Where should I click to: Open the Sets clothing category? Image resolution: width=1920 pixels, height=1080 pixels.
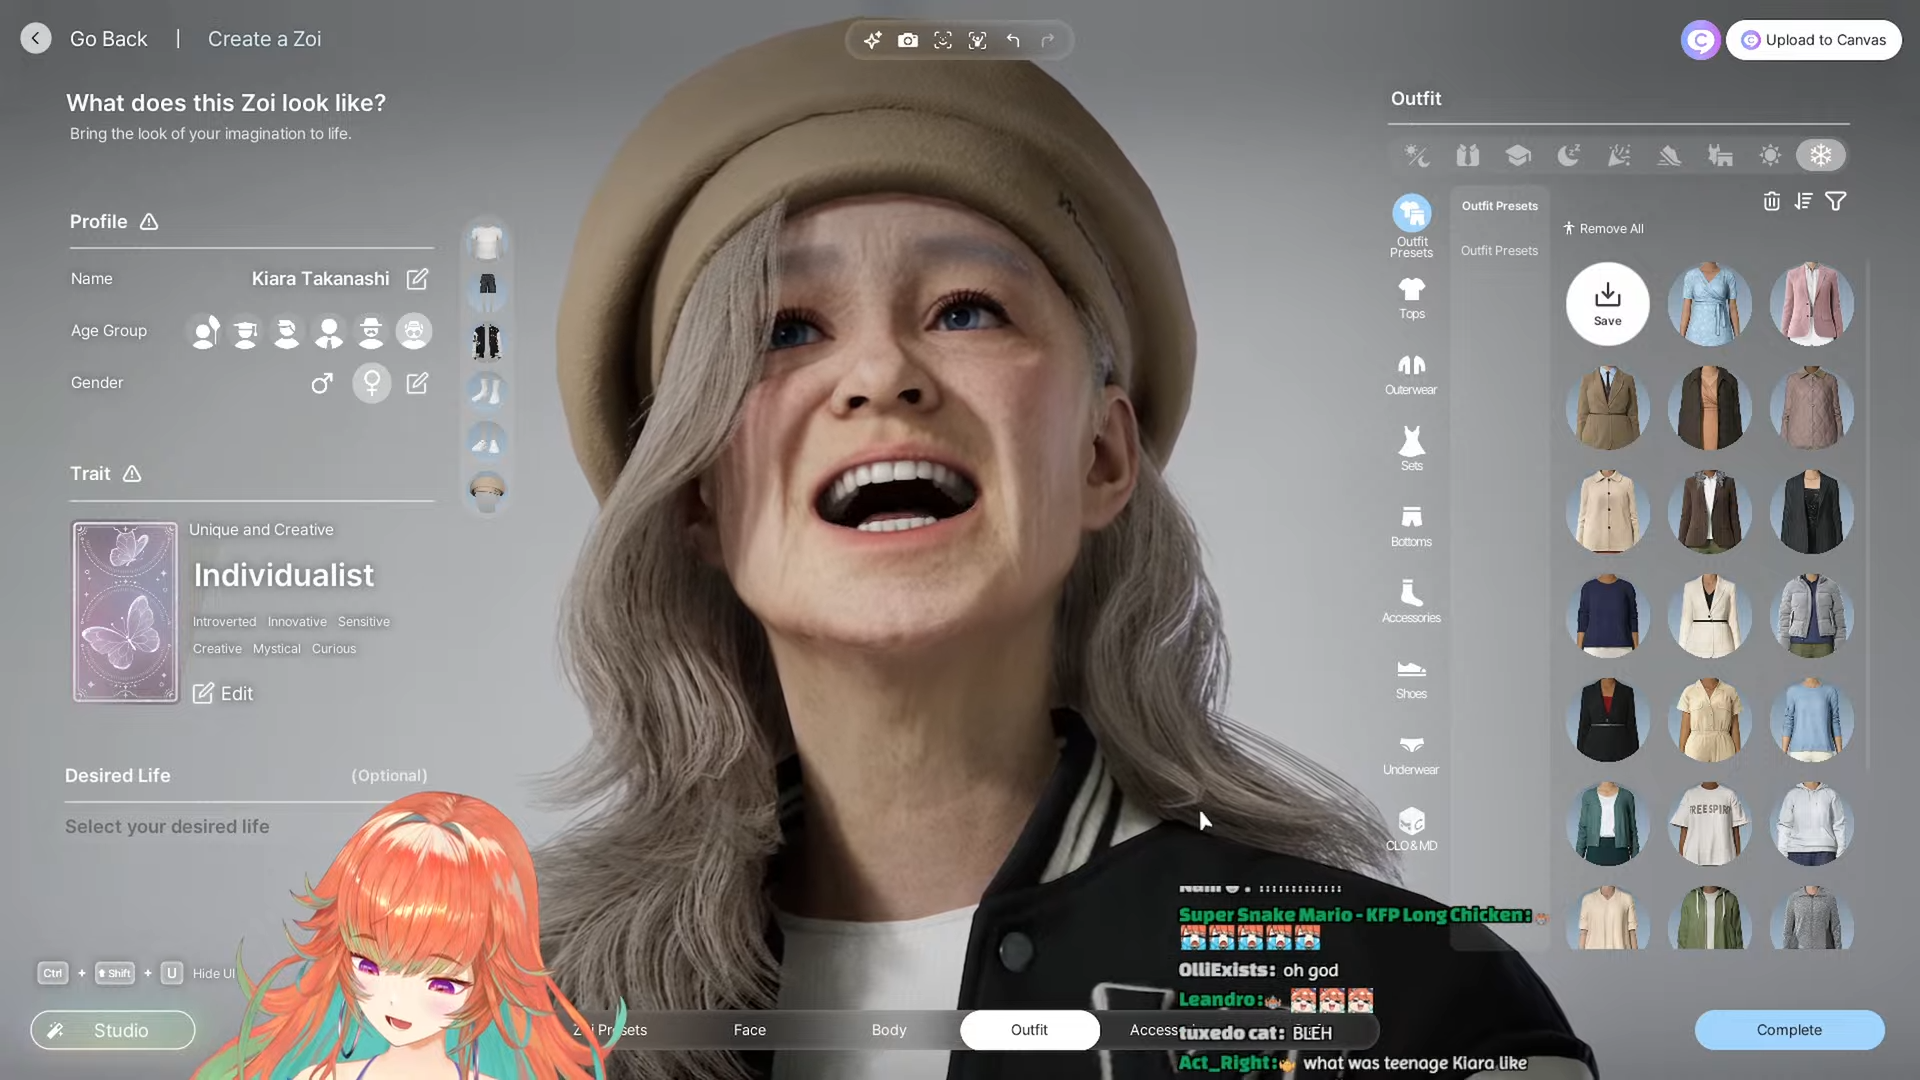point(1411,450)
